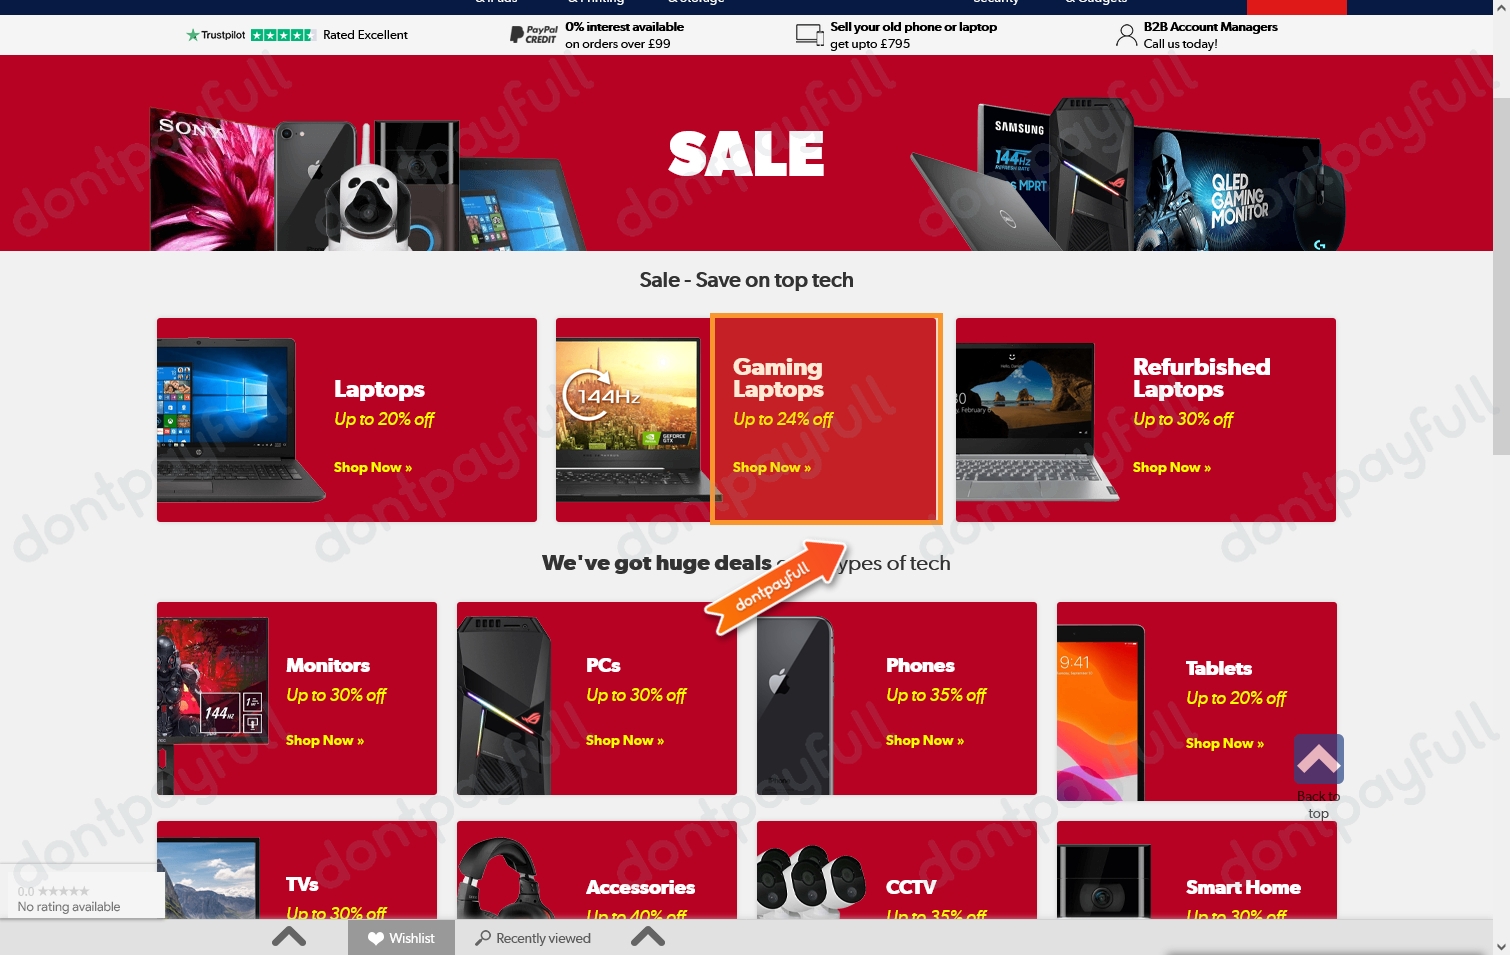1510x955 pixels.
Task: Click Shop Now under Gaming Laptops
Action: point(772,468)
